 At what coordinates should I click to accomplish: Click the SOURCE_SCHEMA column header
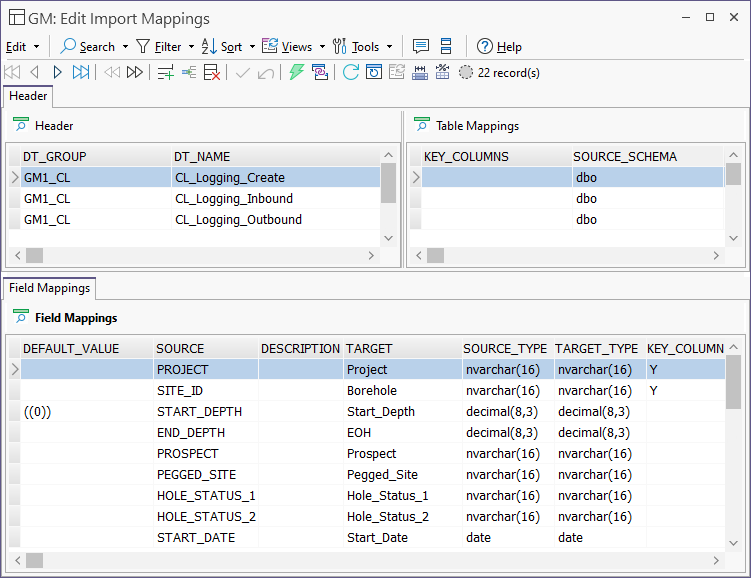click(647, 157)
